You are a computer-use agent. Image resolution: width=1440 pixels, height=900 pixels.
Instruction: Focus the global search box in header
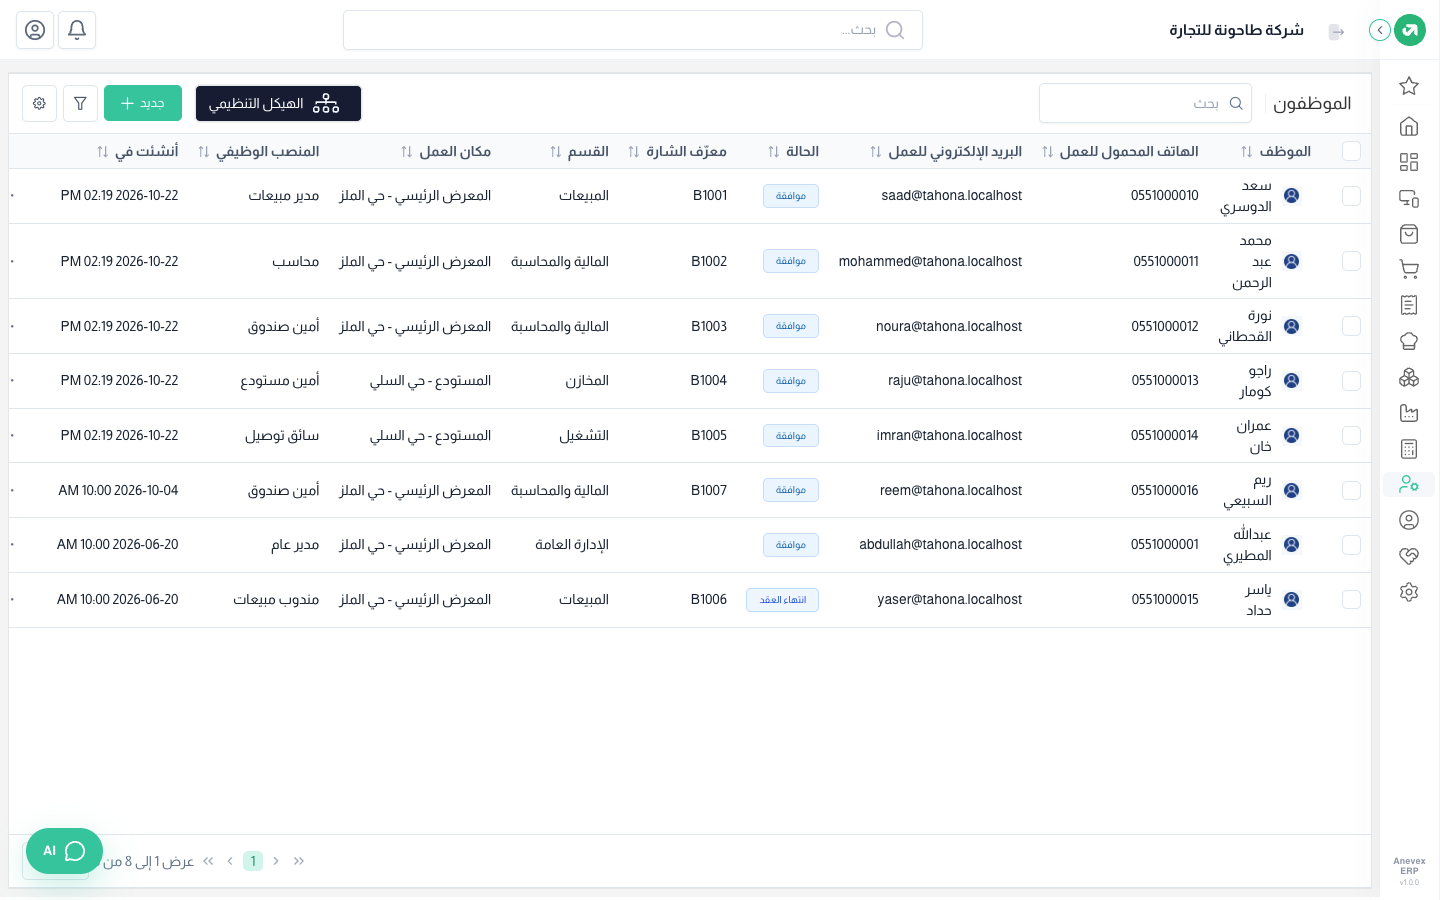click(x=632, y=30)
